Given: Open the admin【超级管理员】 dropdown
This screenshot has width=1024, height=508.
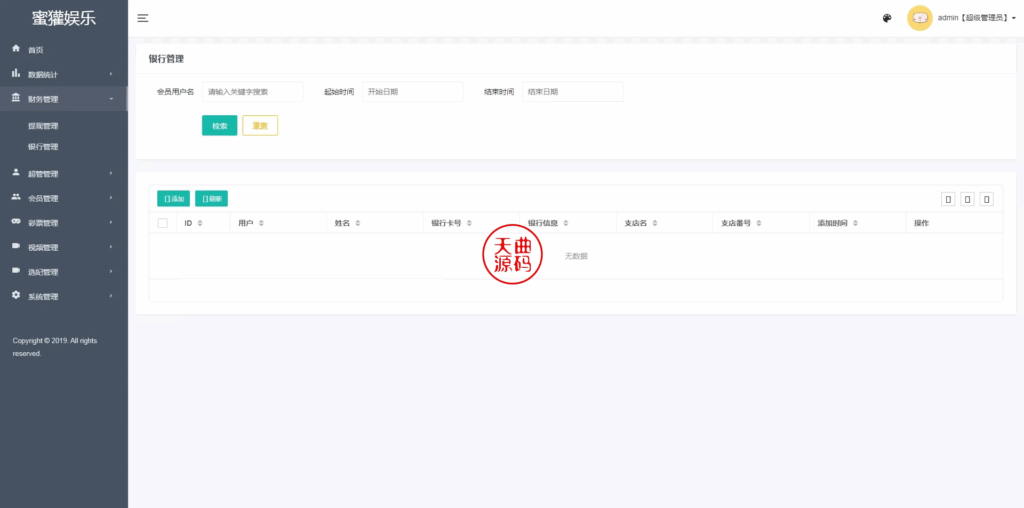Looking at the screenshot, I should 977,18.
